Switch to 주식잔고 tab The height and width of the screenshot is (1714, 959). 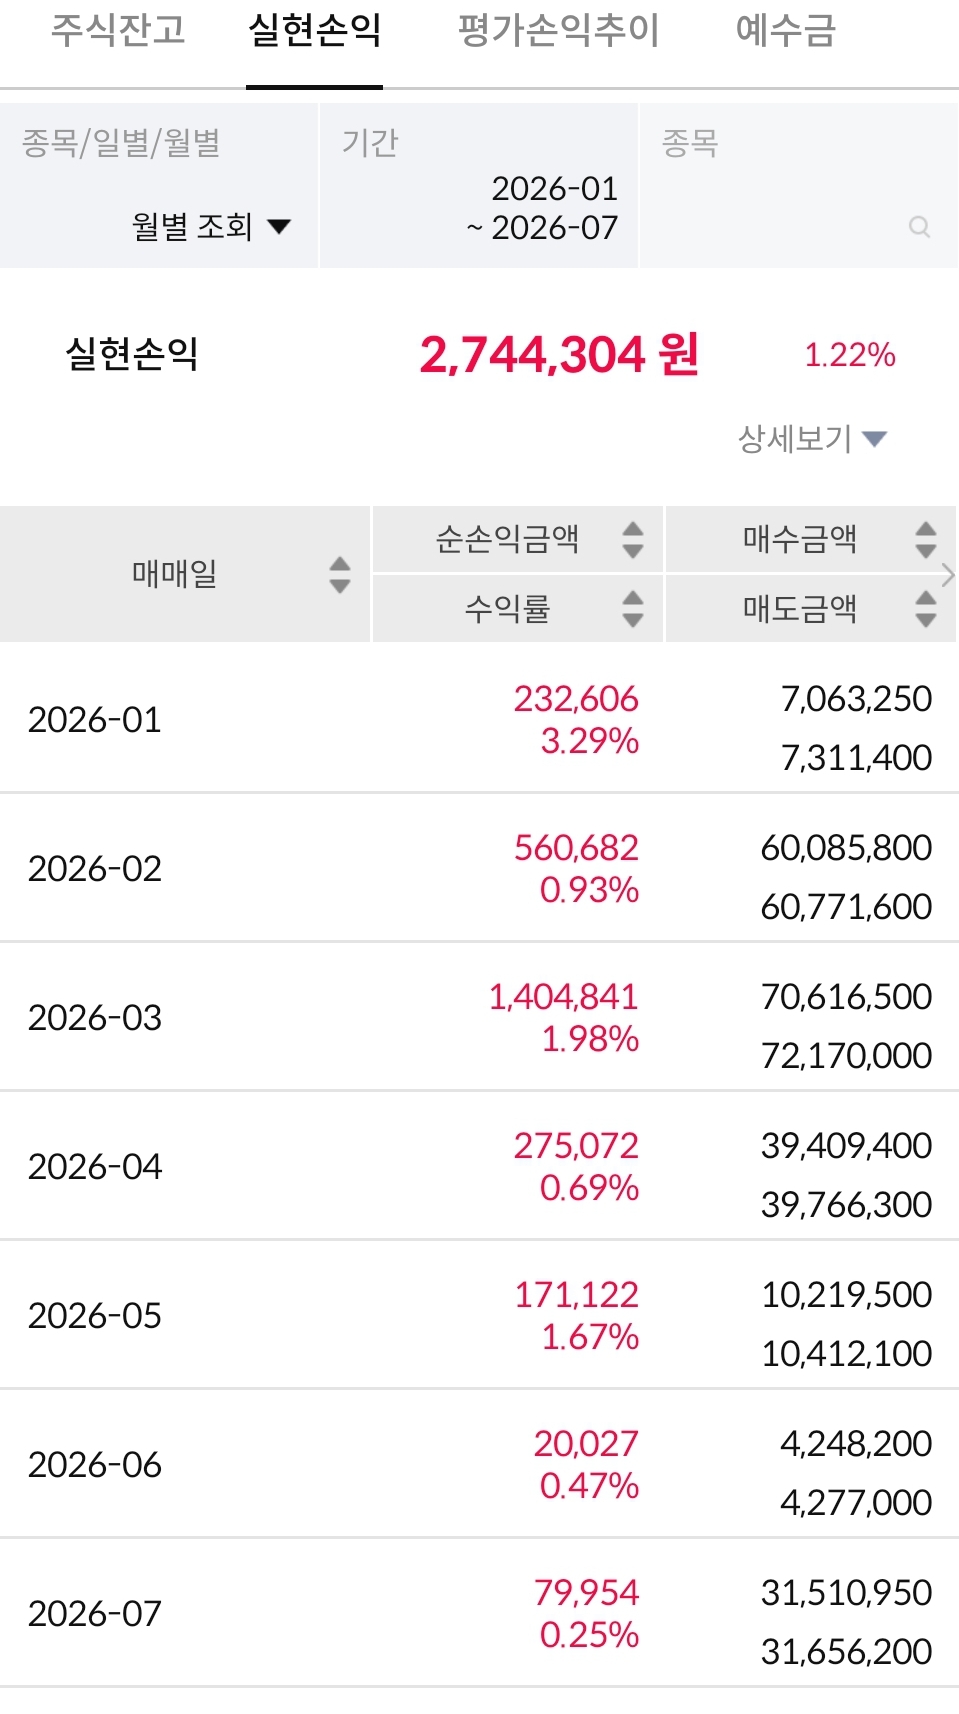pyautogui.click(x=118, y=30)
